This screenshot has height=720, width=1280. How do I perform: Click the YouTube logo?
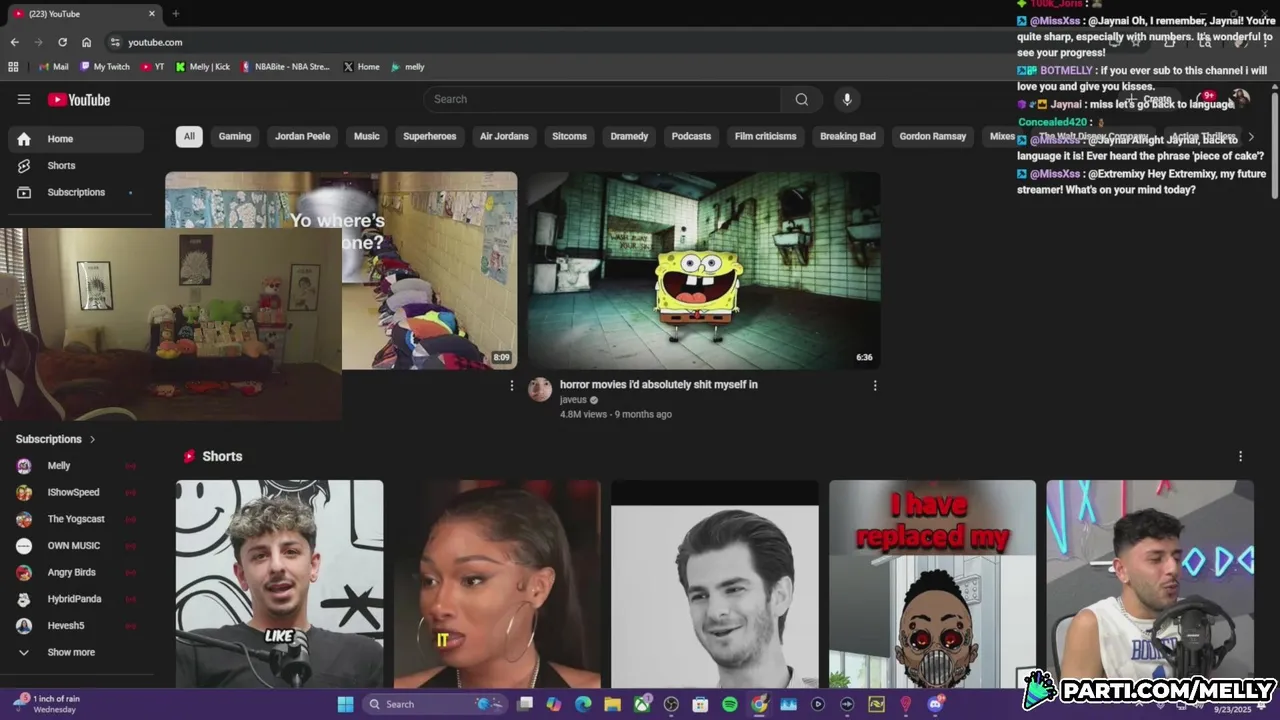coord(79,100)
